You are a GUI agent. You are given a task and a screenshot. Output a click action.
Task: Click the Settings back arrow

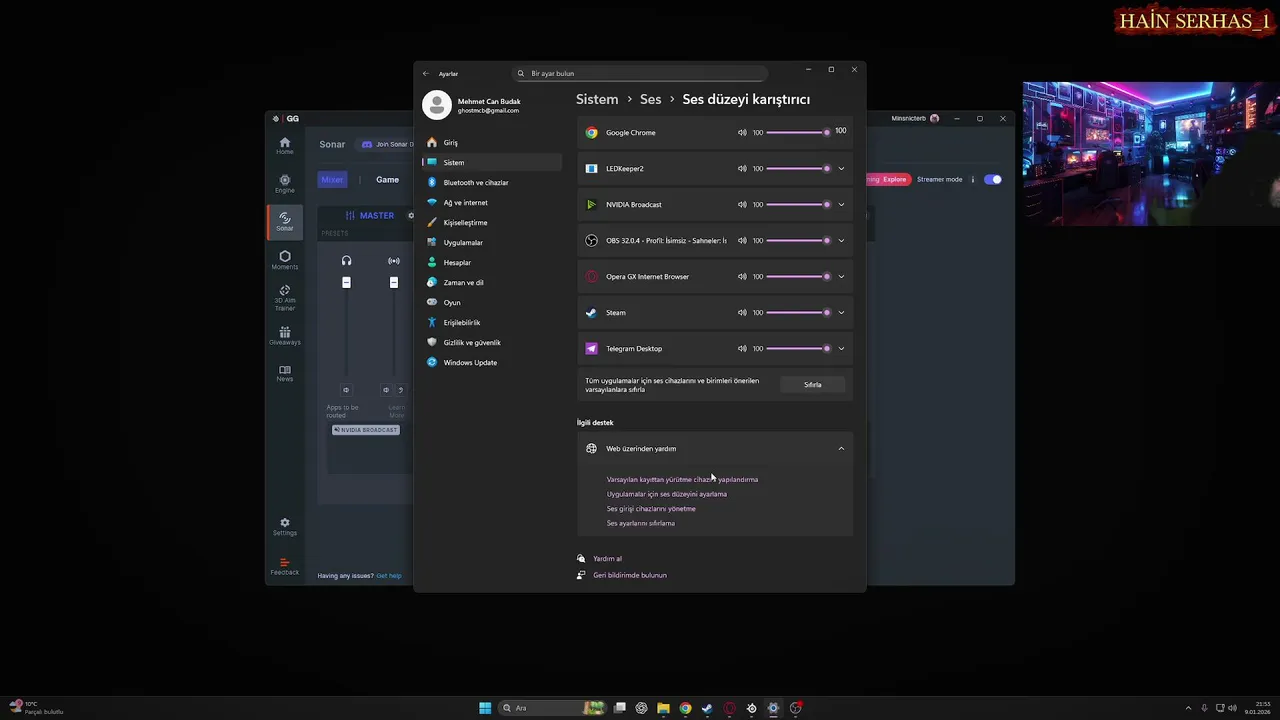[426, 73]
